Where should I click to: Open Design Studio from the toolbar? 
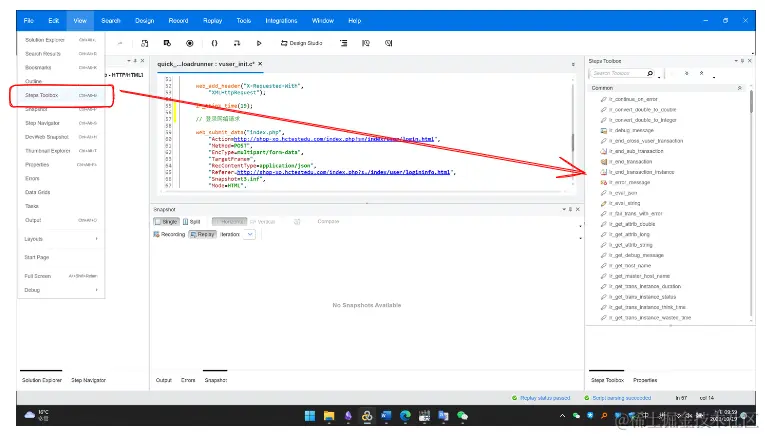(302, 43)
